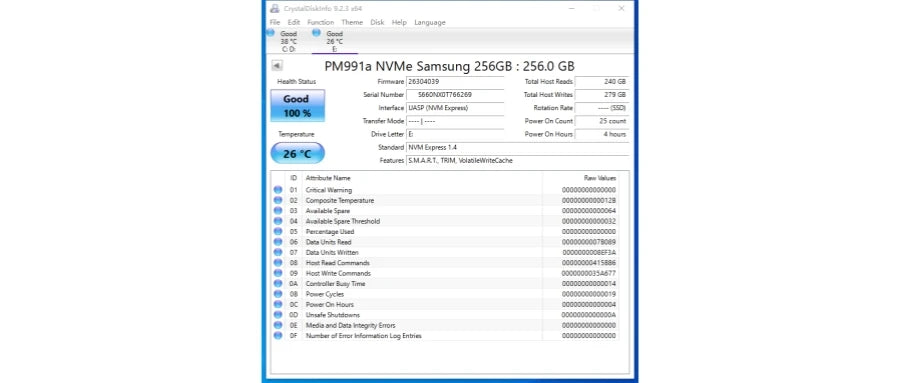The width and height of the screenshot is (900, 383).
Task: Click the status icon for Unsafe Shutdowns
Action: (x=278, y=314)
